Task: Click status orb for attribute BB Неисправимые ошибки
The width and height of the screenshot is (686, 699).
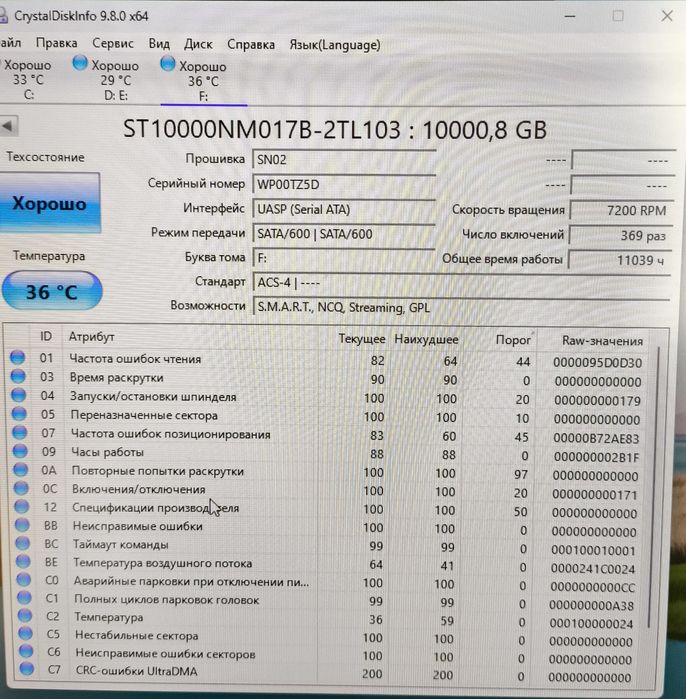Action: pyautogui.click(x=22, y=525)
